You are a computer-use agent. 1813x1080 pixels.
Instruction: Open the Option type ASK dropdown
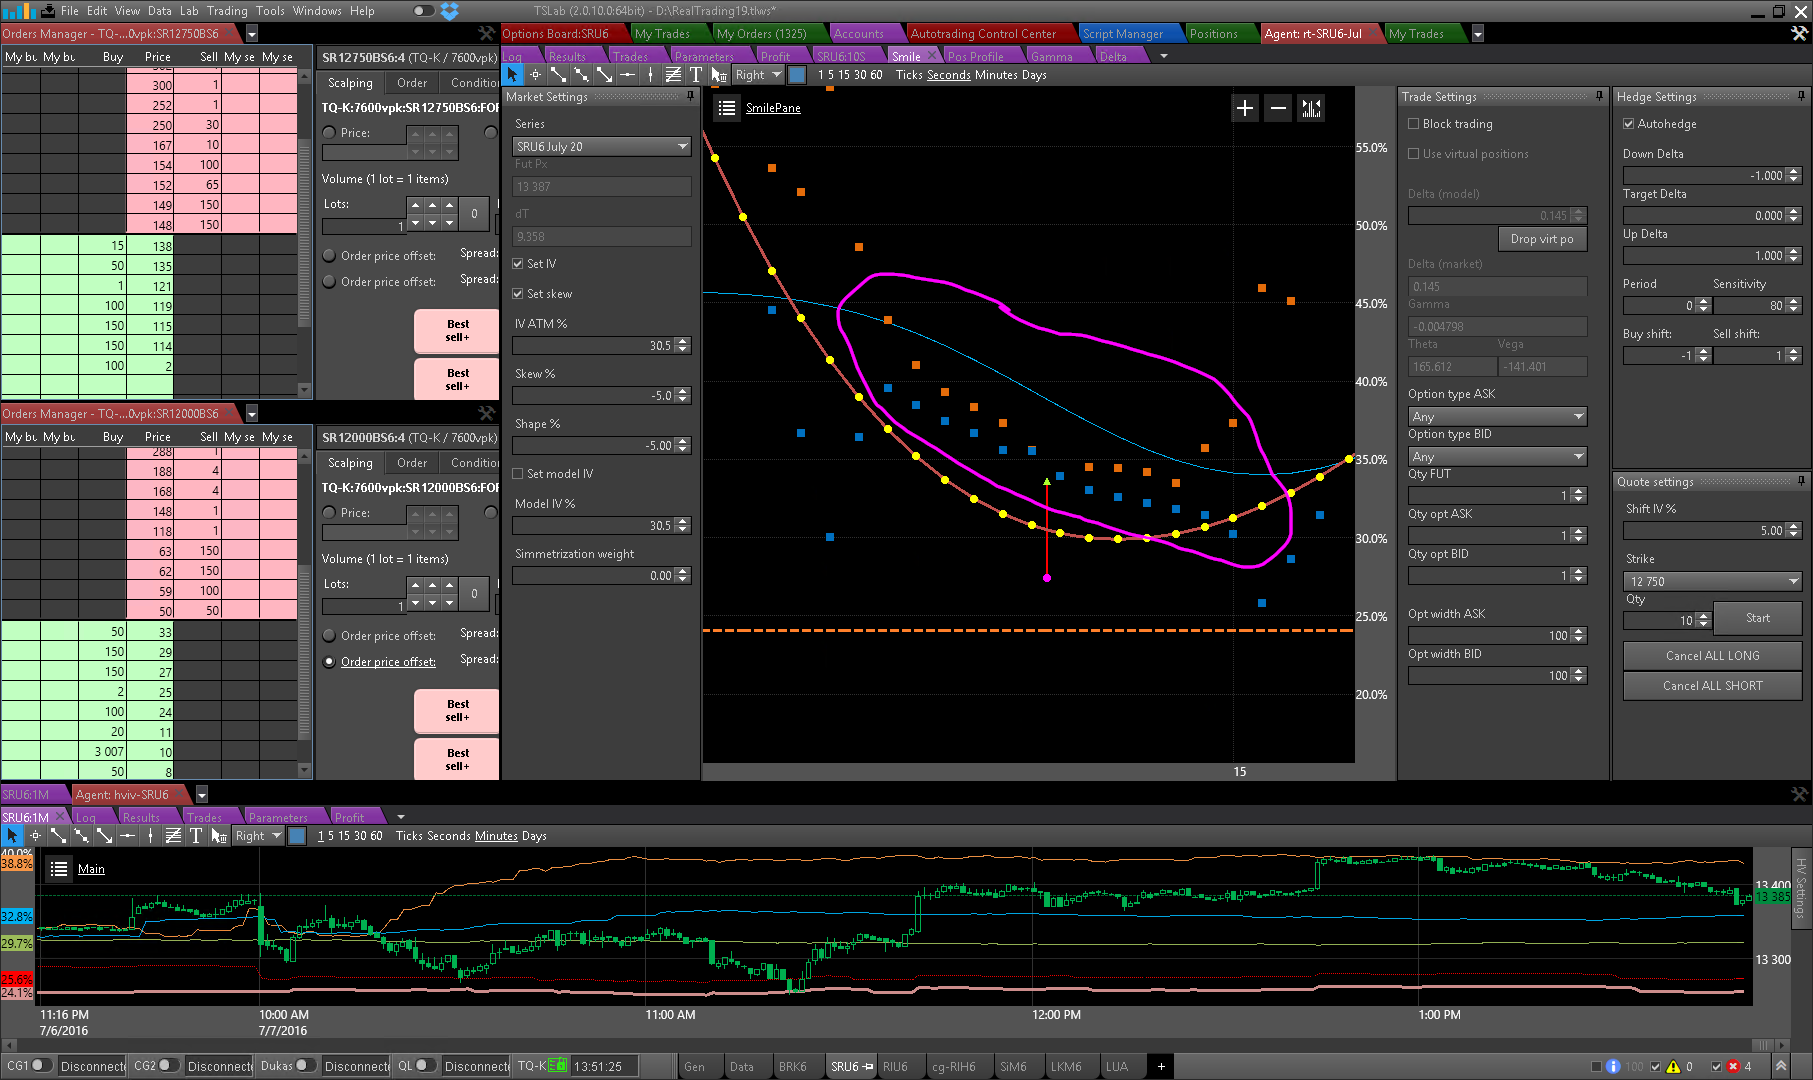[1497, 416]
